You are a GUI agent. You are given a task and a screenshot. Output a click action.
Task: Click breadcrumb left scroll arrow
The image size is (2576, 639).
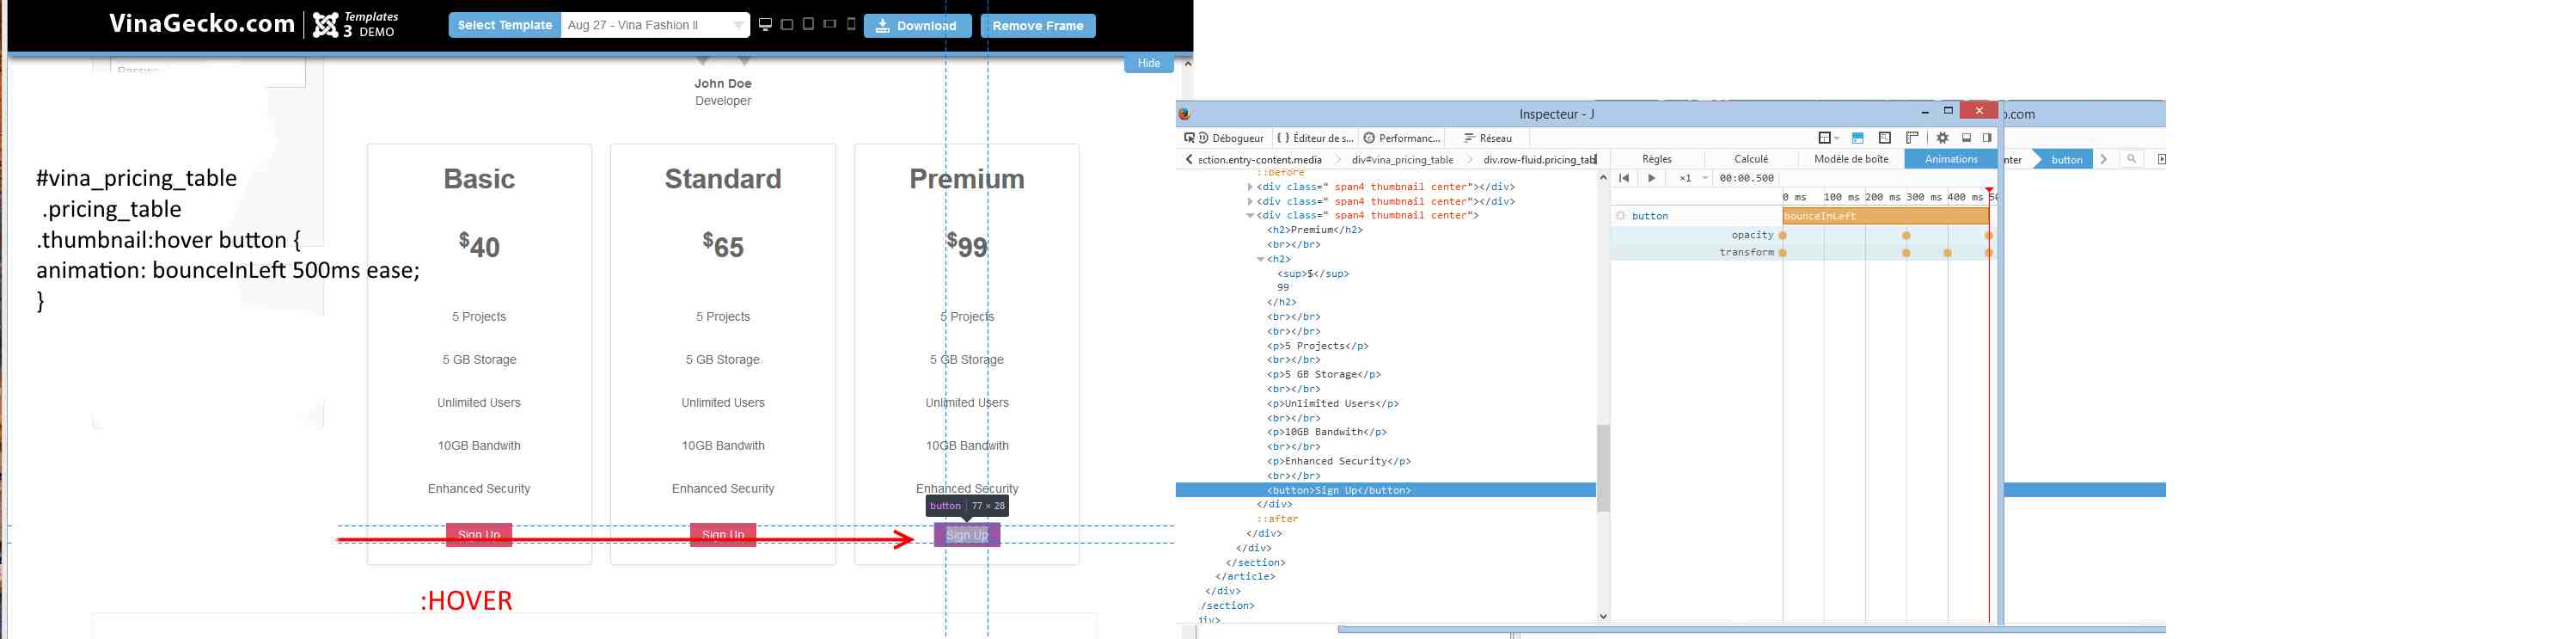coord(1188,159)
